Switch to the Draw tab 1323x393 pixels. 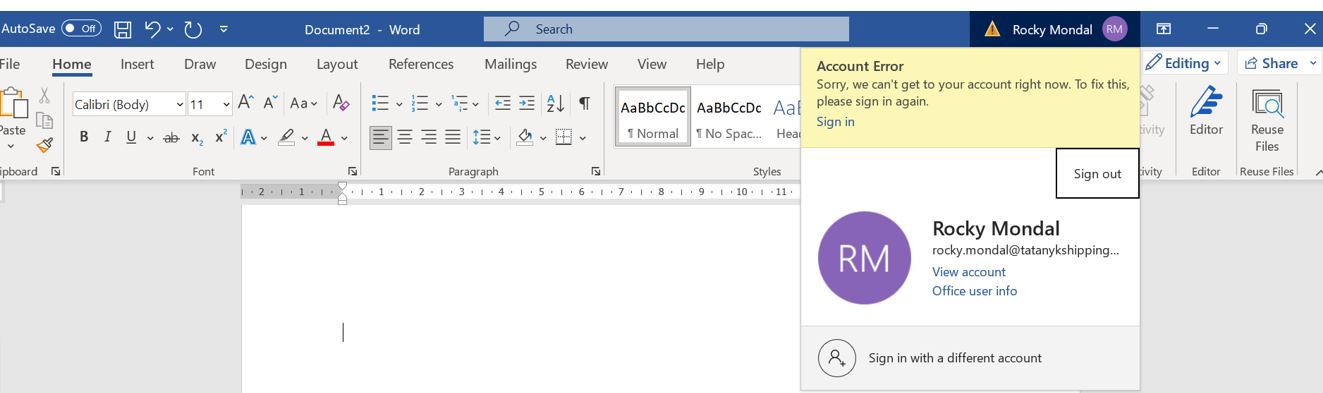(200, 64)
